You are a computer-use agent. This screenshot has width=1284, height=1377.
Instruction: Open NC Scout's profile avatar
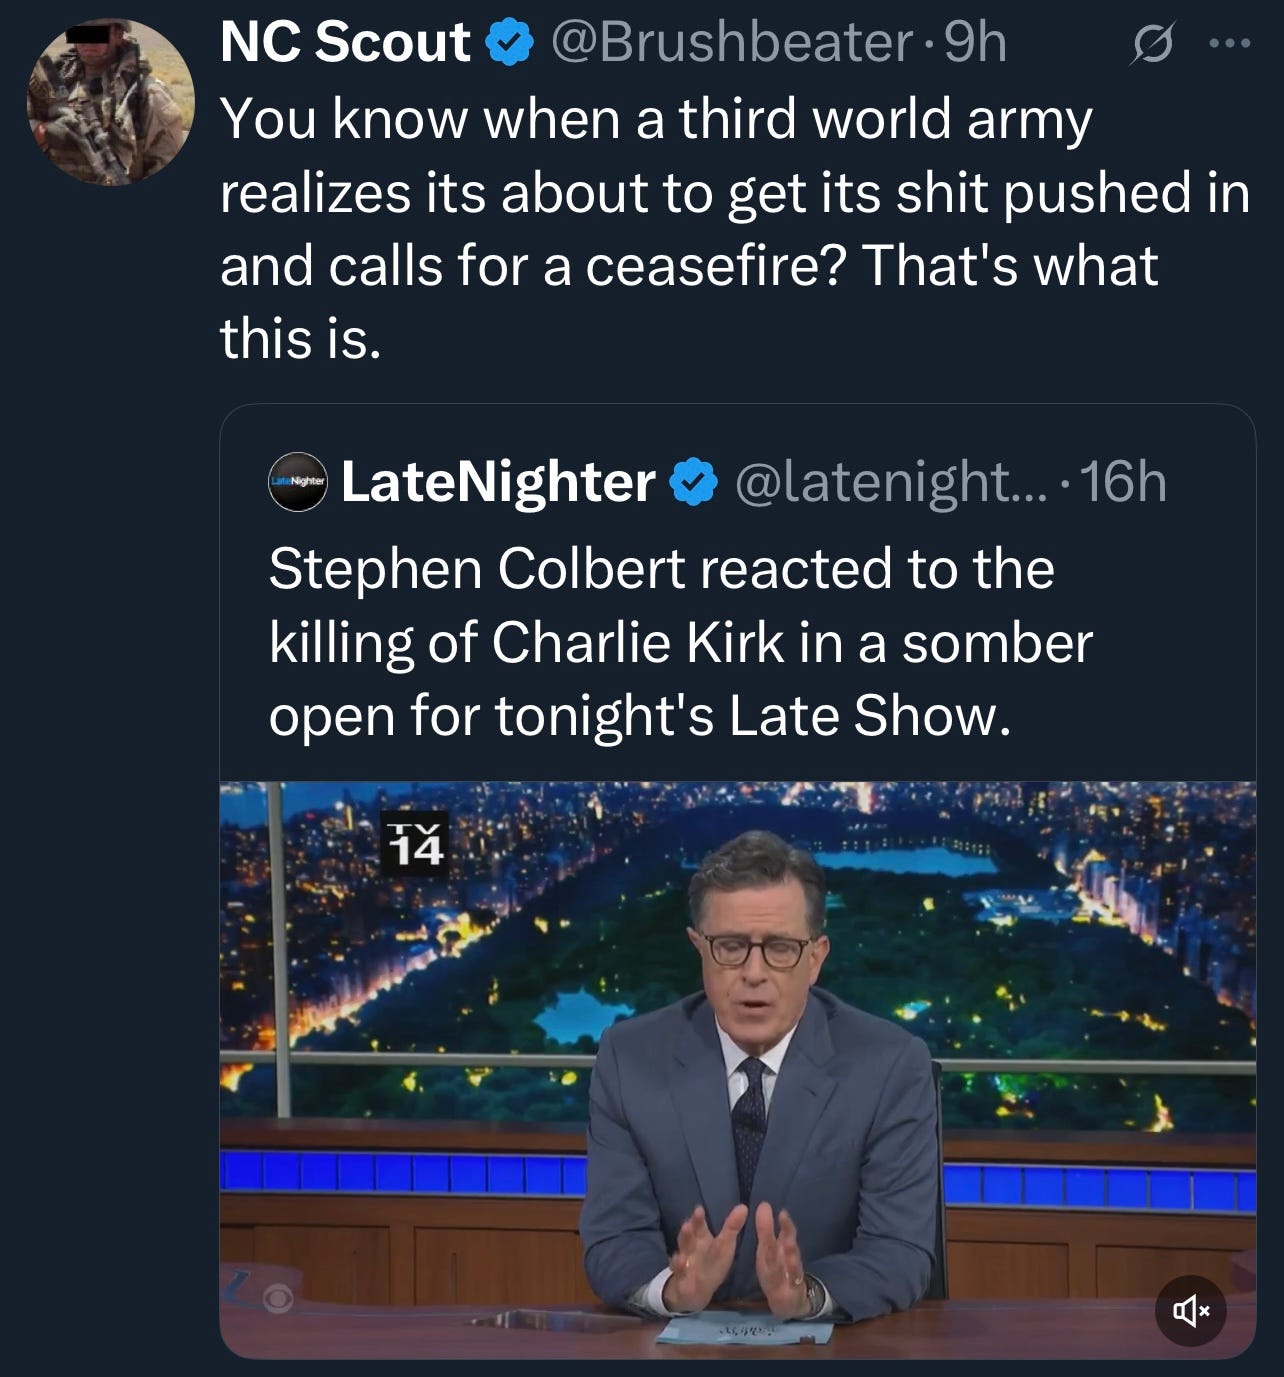[x=110, y=101]
